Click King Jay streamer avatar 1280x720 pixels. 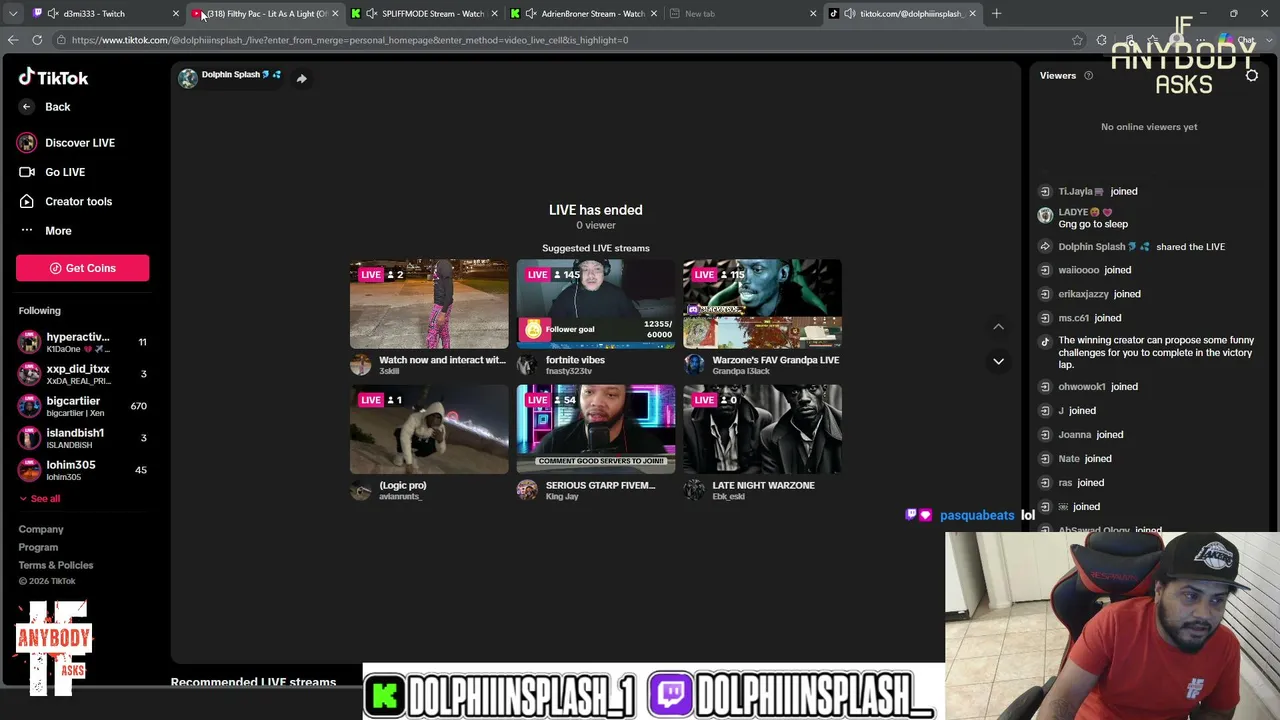tap(527, 490)
